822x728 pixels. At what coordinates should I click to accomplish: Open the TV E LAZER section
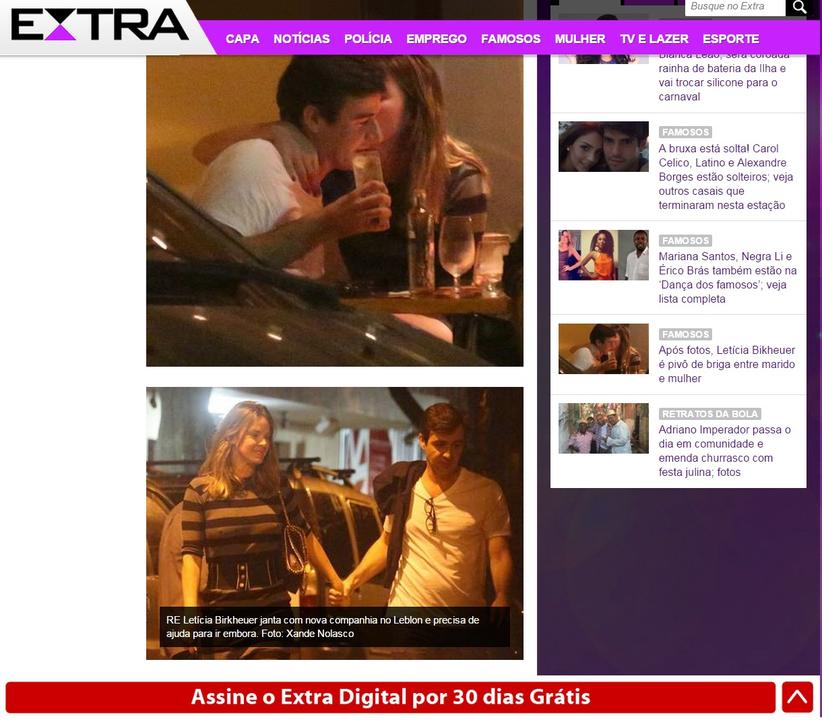pyautogui.click(x=654, y=39)
